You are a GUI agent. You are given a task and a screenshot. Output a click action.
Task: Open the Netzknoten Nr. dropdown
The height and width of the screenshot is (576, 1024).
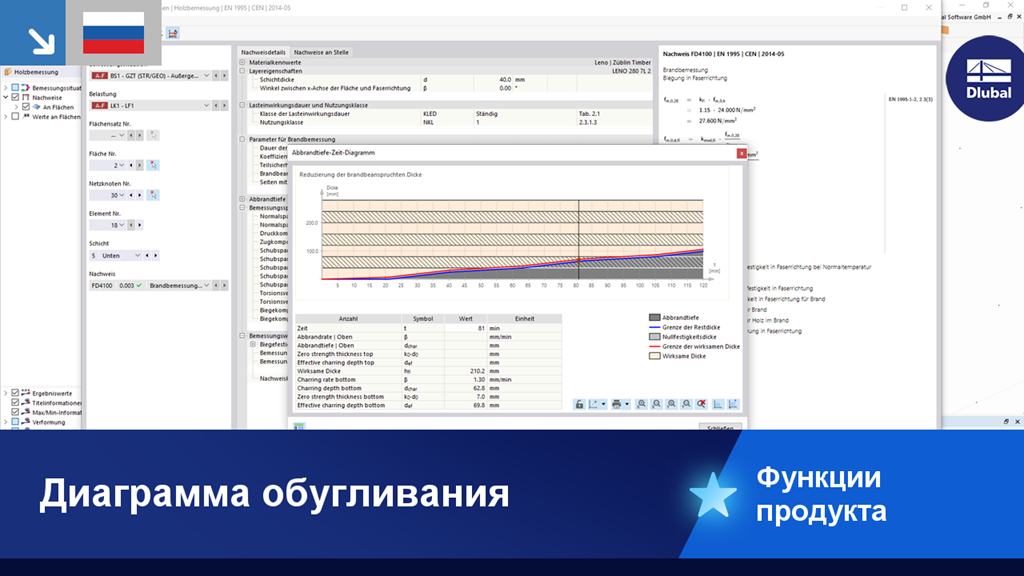coord(121,195)
